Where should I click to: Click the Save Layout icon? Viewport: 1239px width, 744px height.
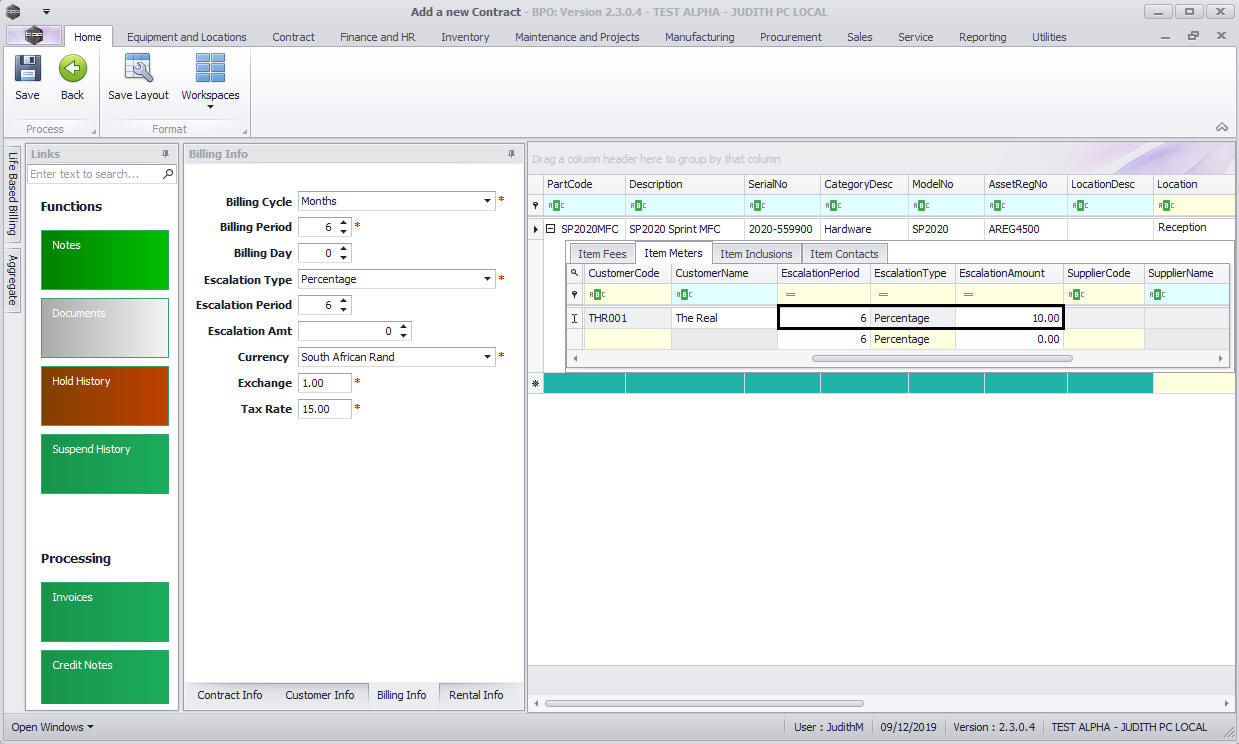pos(138,70)
